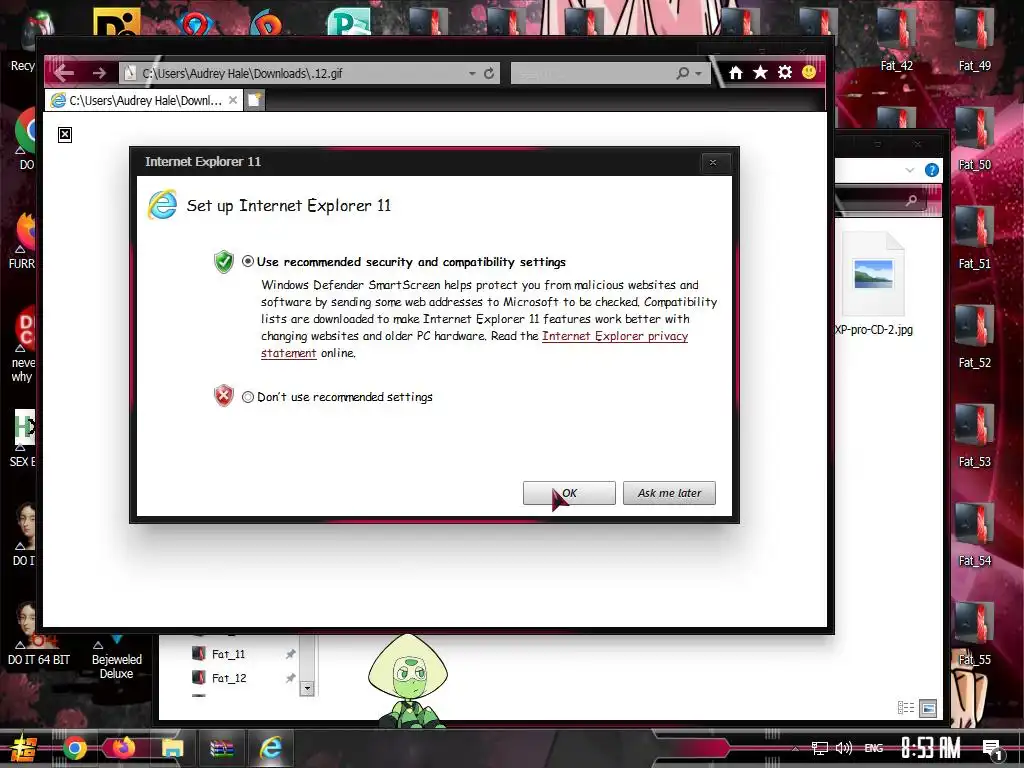Close the C:\Users\Audrey Hale tab
1024x768 pixels.
click(232, 100)
